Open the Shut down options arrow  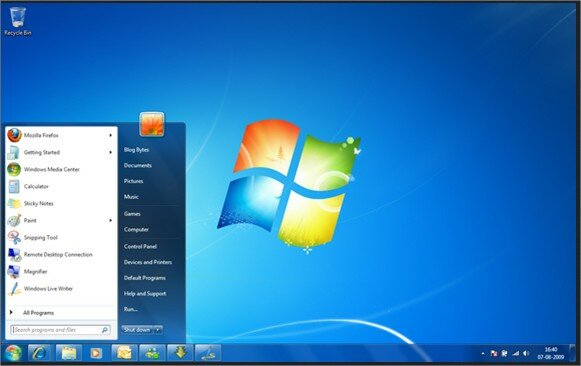tap(158, 330)
